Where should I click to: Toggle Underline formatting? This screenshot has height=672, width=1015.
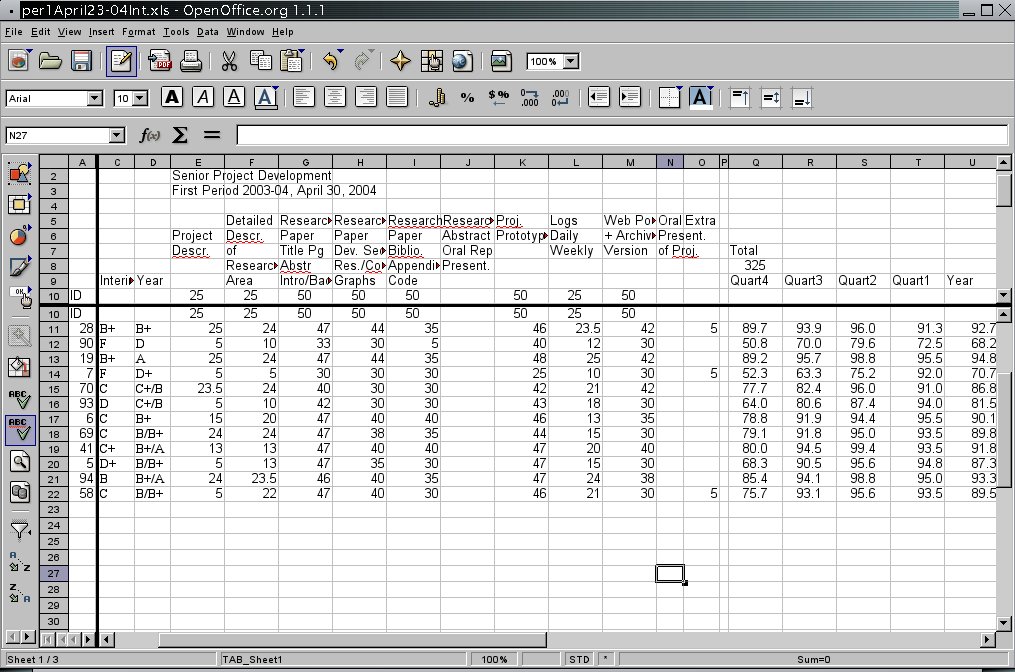point(234,98)
